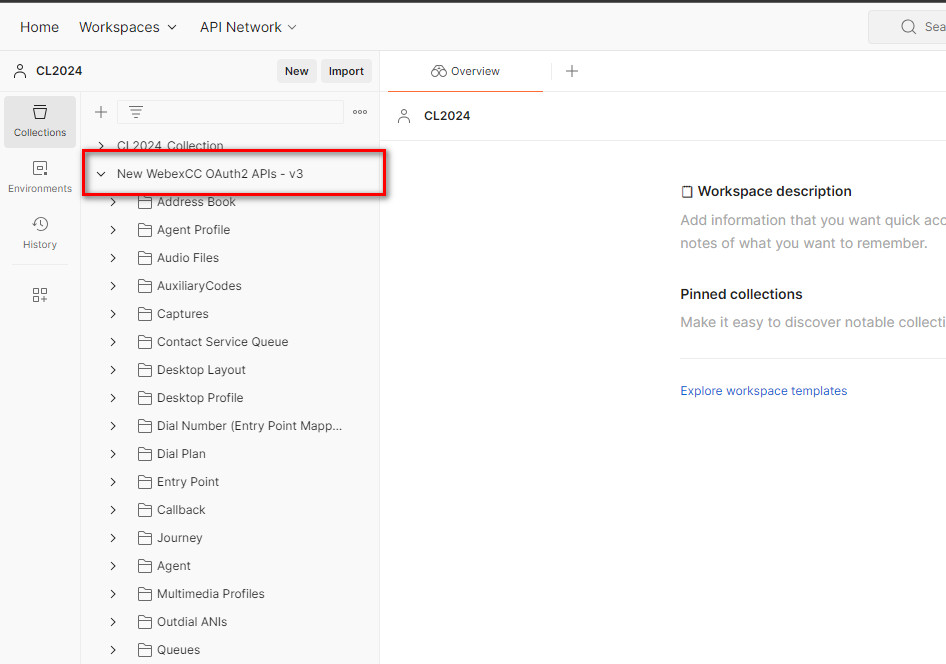
Task: Expand the Audio Files folder chevron
Action: pos(113,258)
